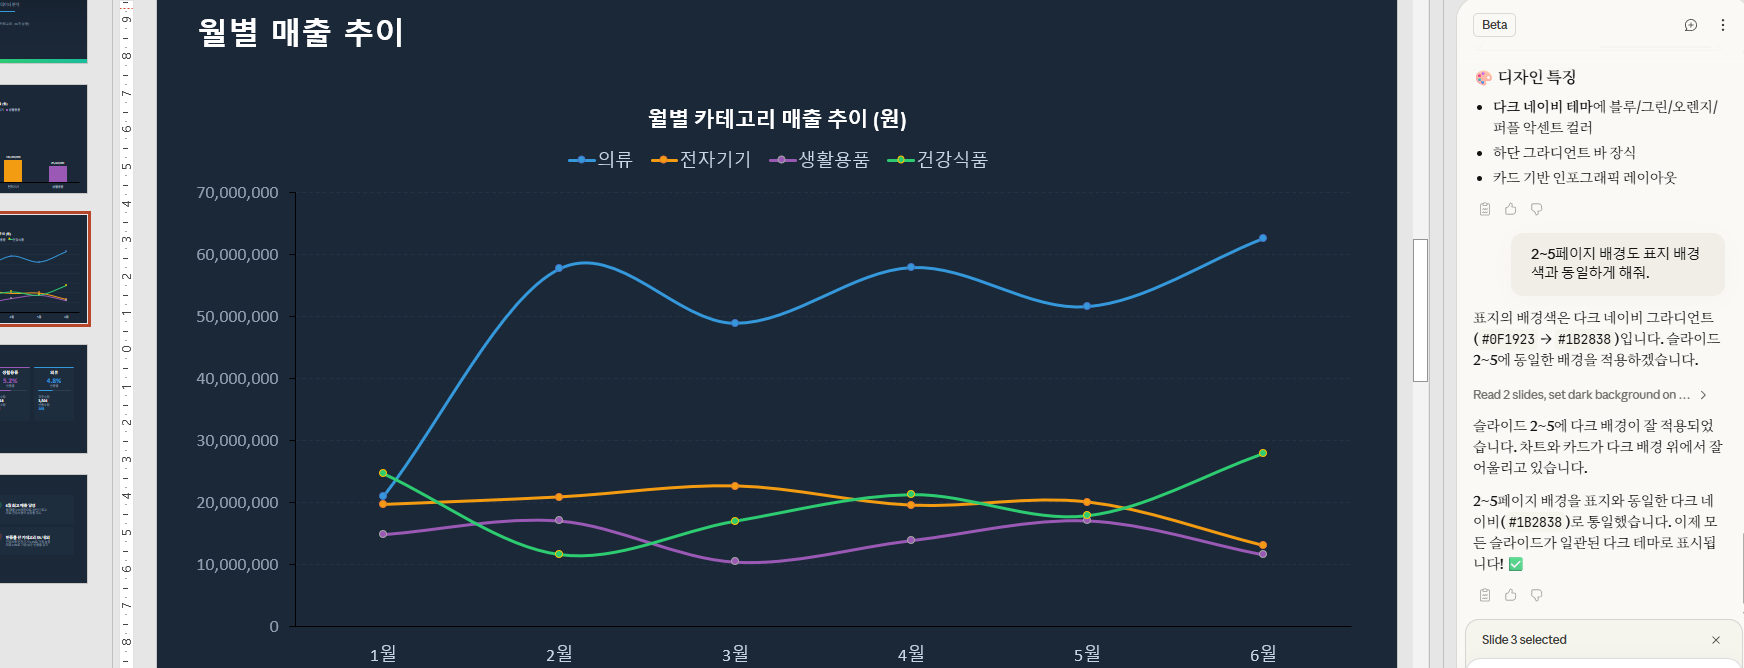
Task: Click the feedback bubble icon next to the three-dot menu
Action: pyautogui.click(x=1691, y=24)
